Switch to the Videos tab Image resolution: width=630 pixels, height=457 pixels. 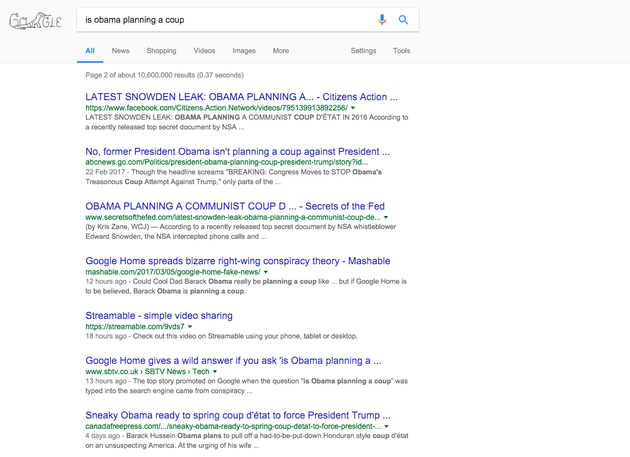click(204, 51)
